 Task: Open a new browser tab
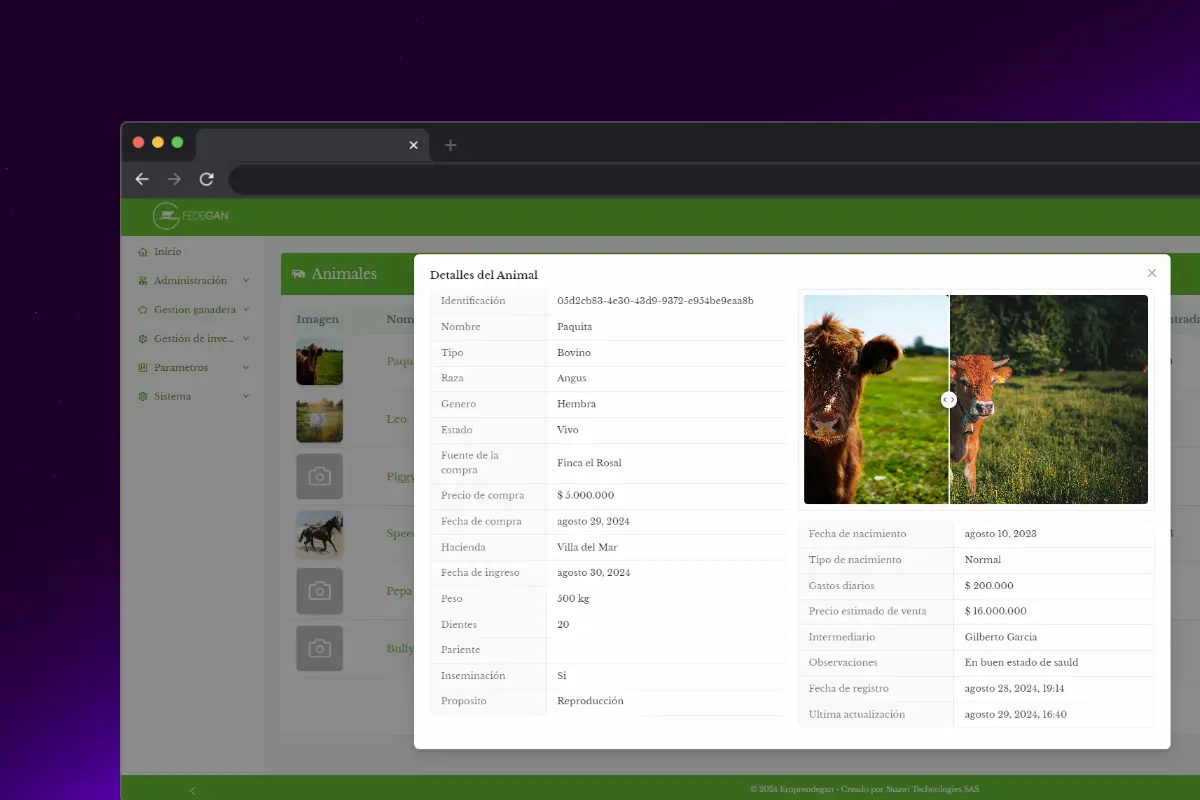coord(450,145)
